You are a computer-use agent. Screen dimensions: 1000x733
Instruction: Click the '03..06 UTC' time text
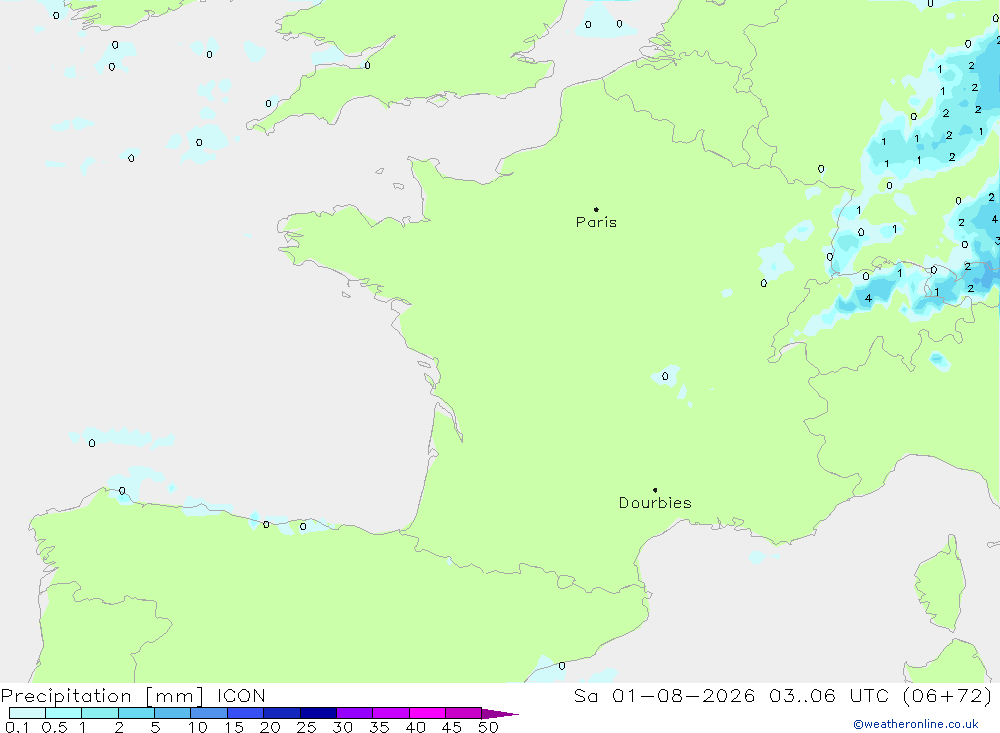pyautogui.click(x=828, y=695)
